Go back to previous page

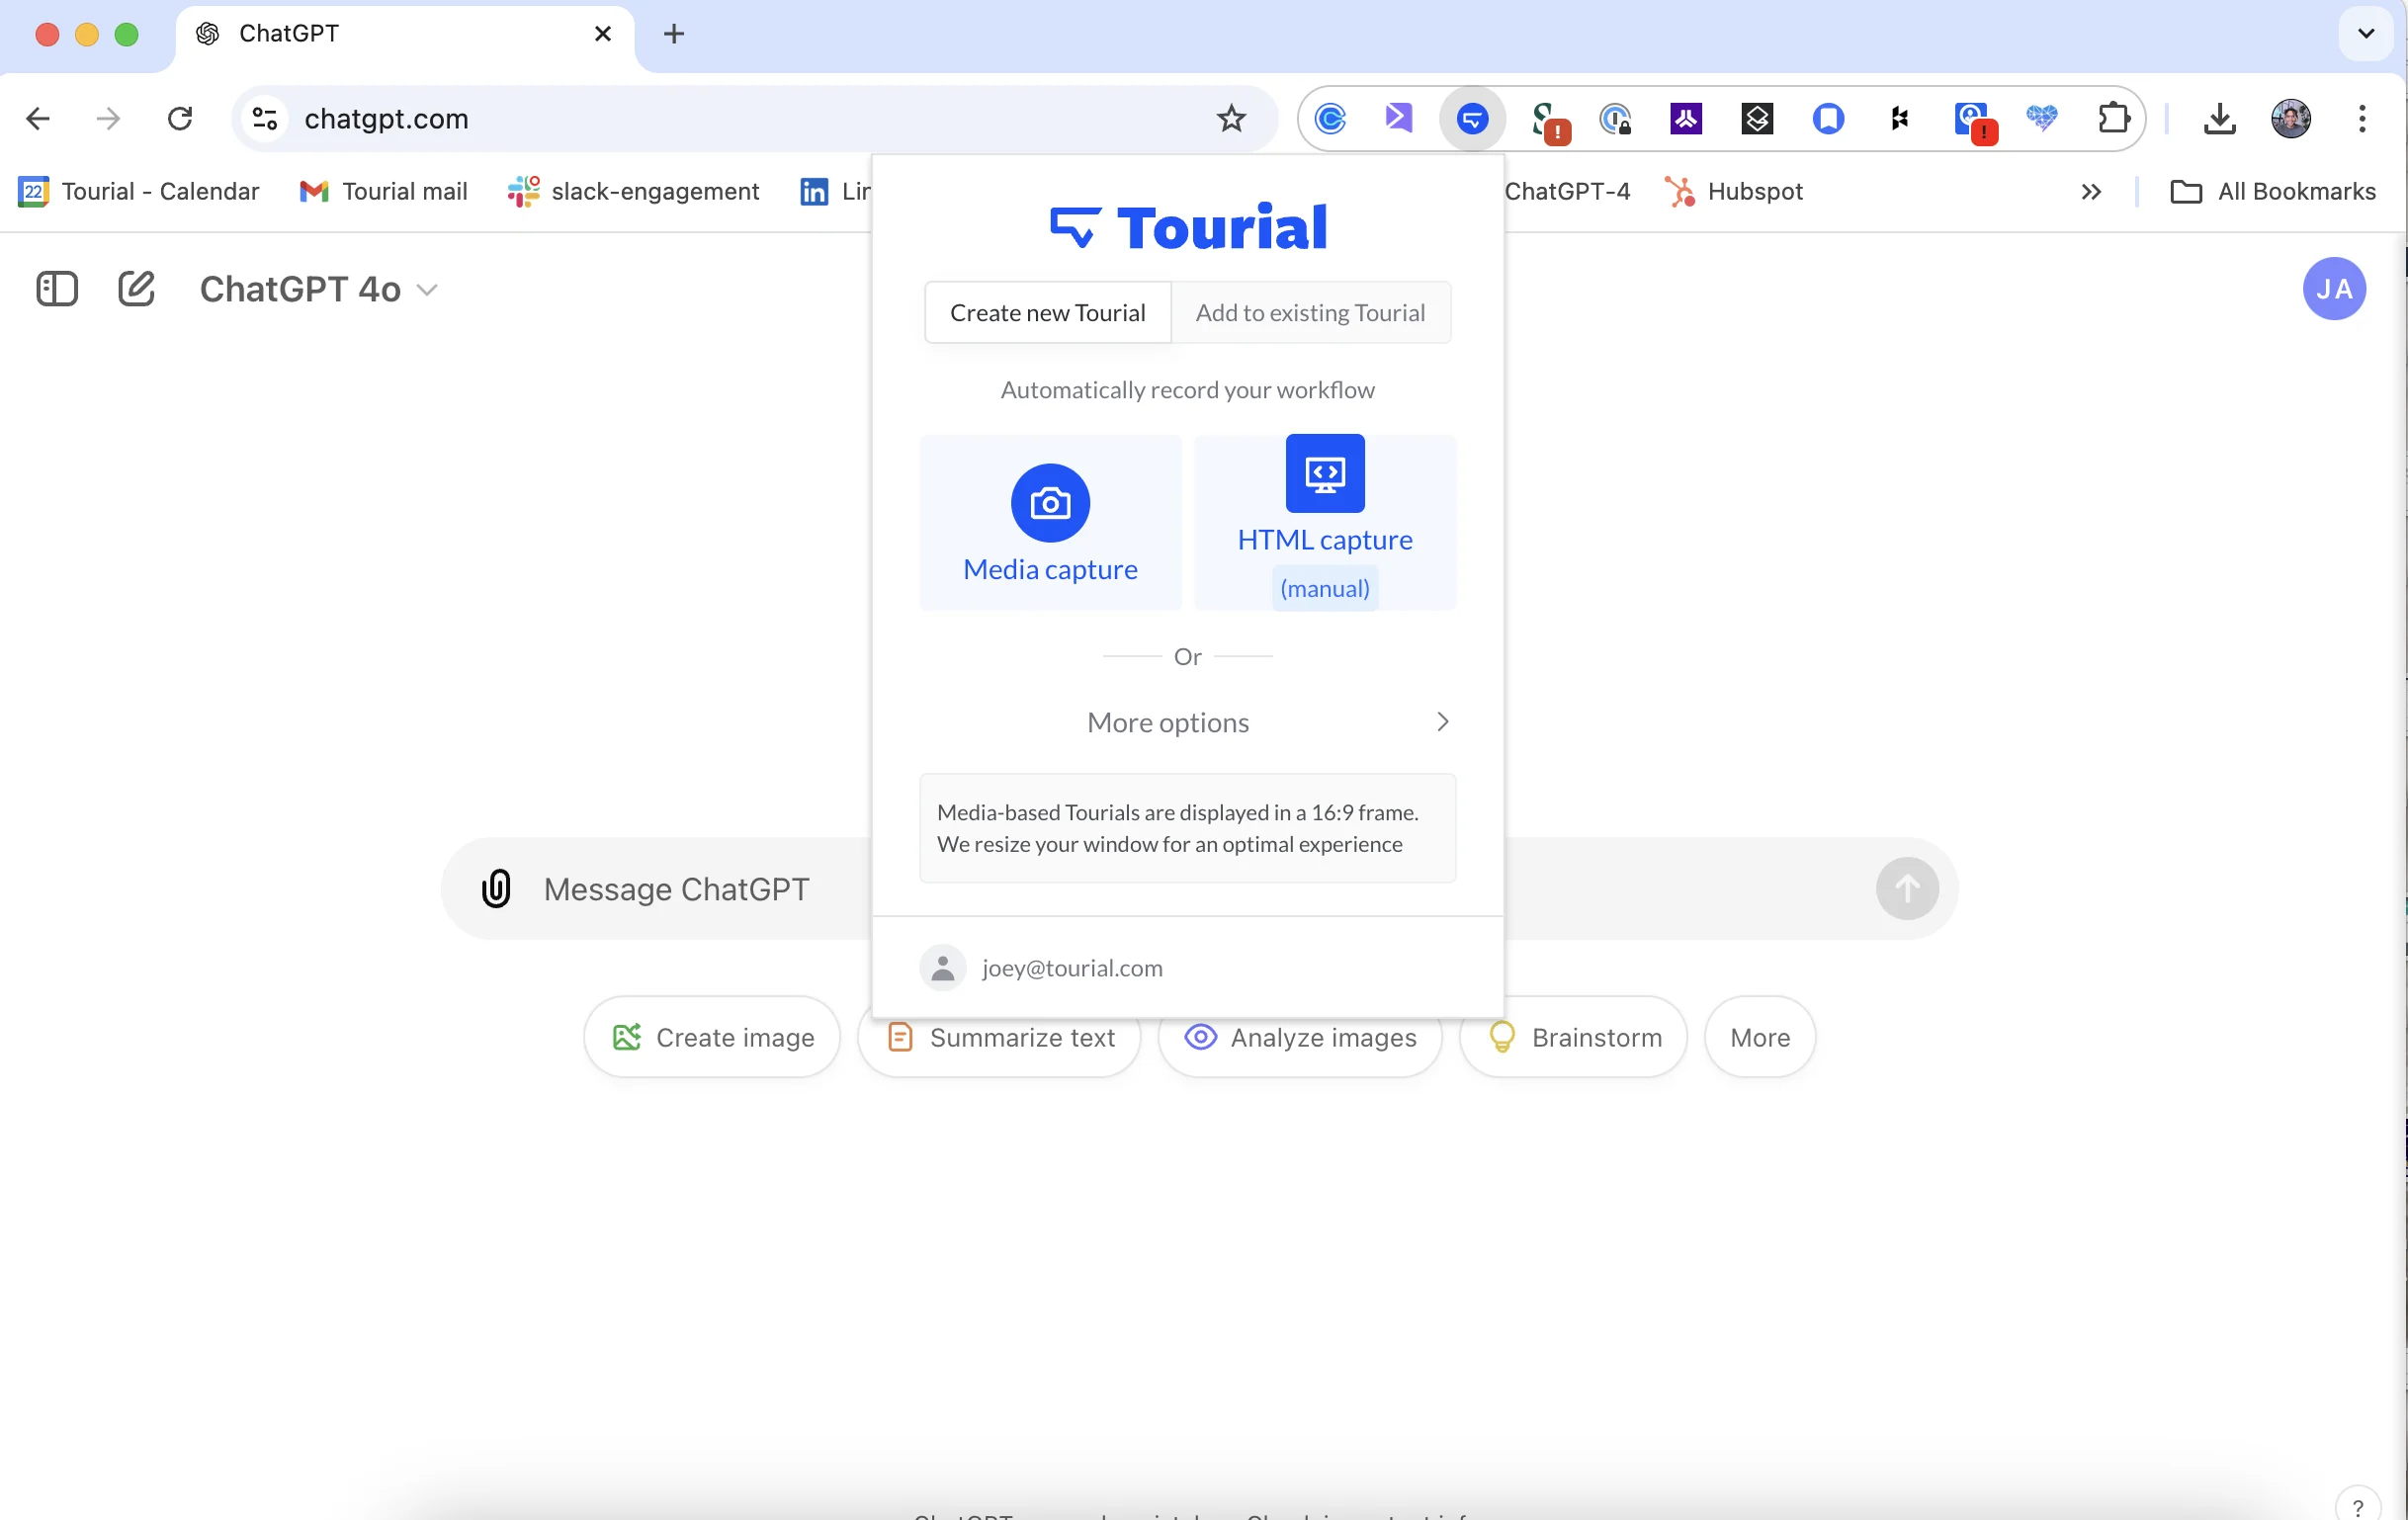pyautogui.click(x=38, y=119)
